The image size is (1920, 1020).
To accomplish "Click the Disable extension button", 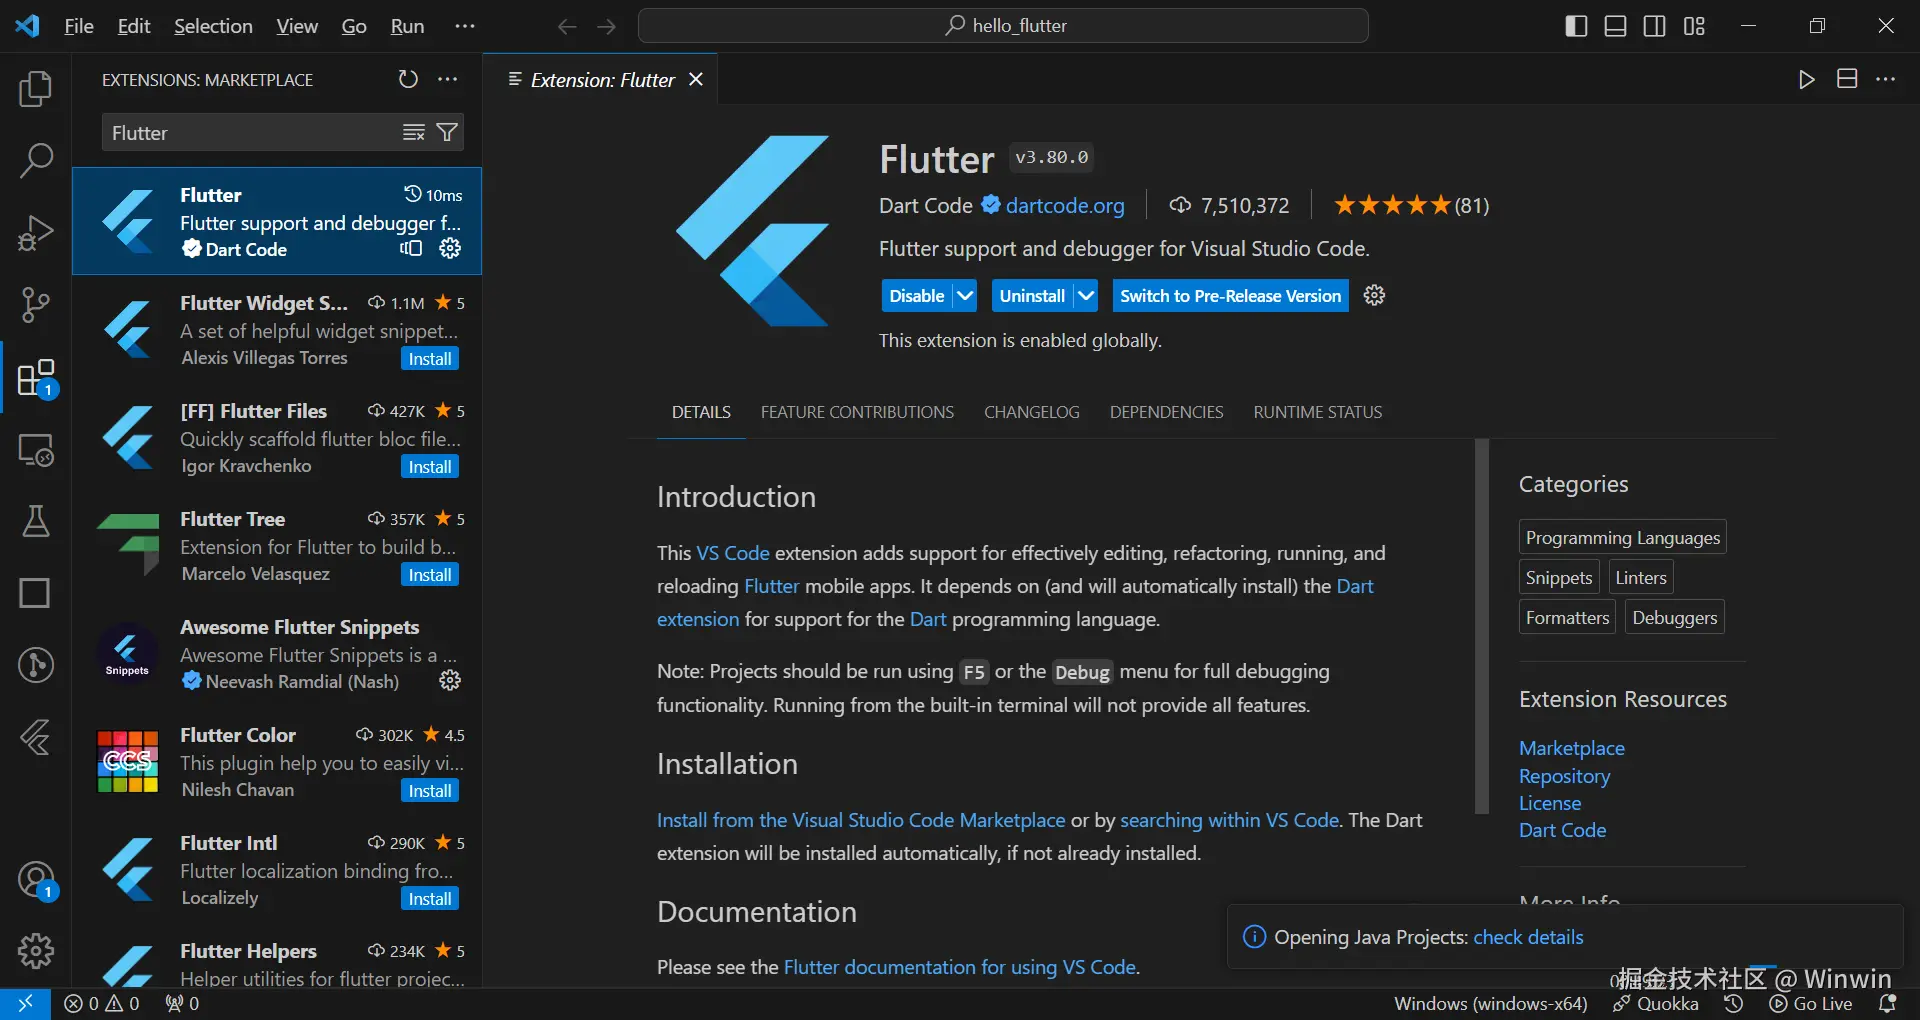I will pos(917,296).
